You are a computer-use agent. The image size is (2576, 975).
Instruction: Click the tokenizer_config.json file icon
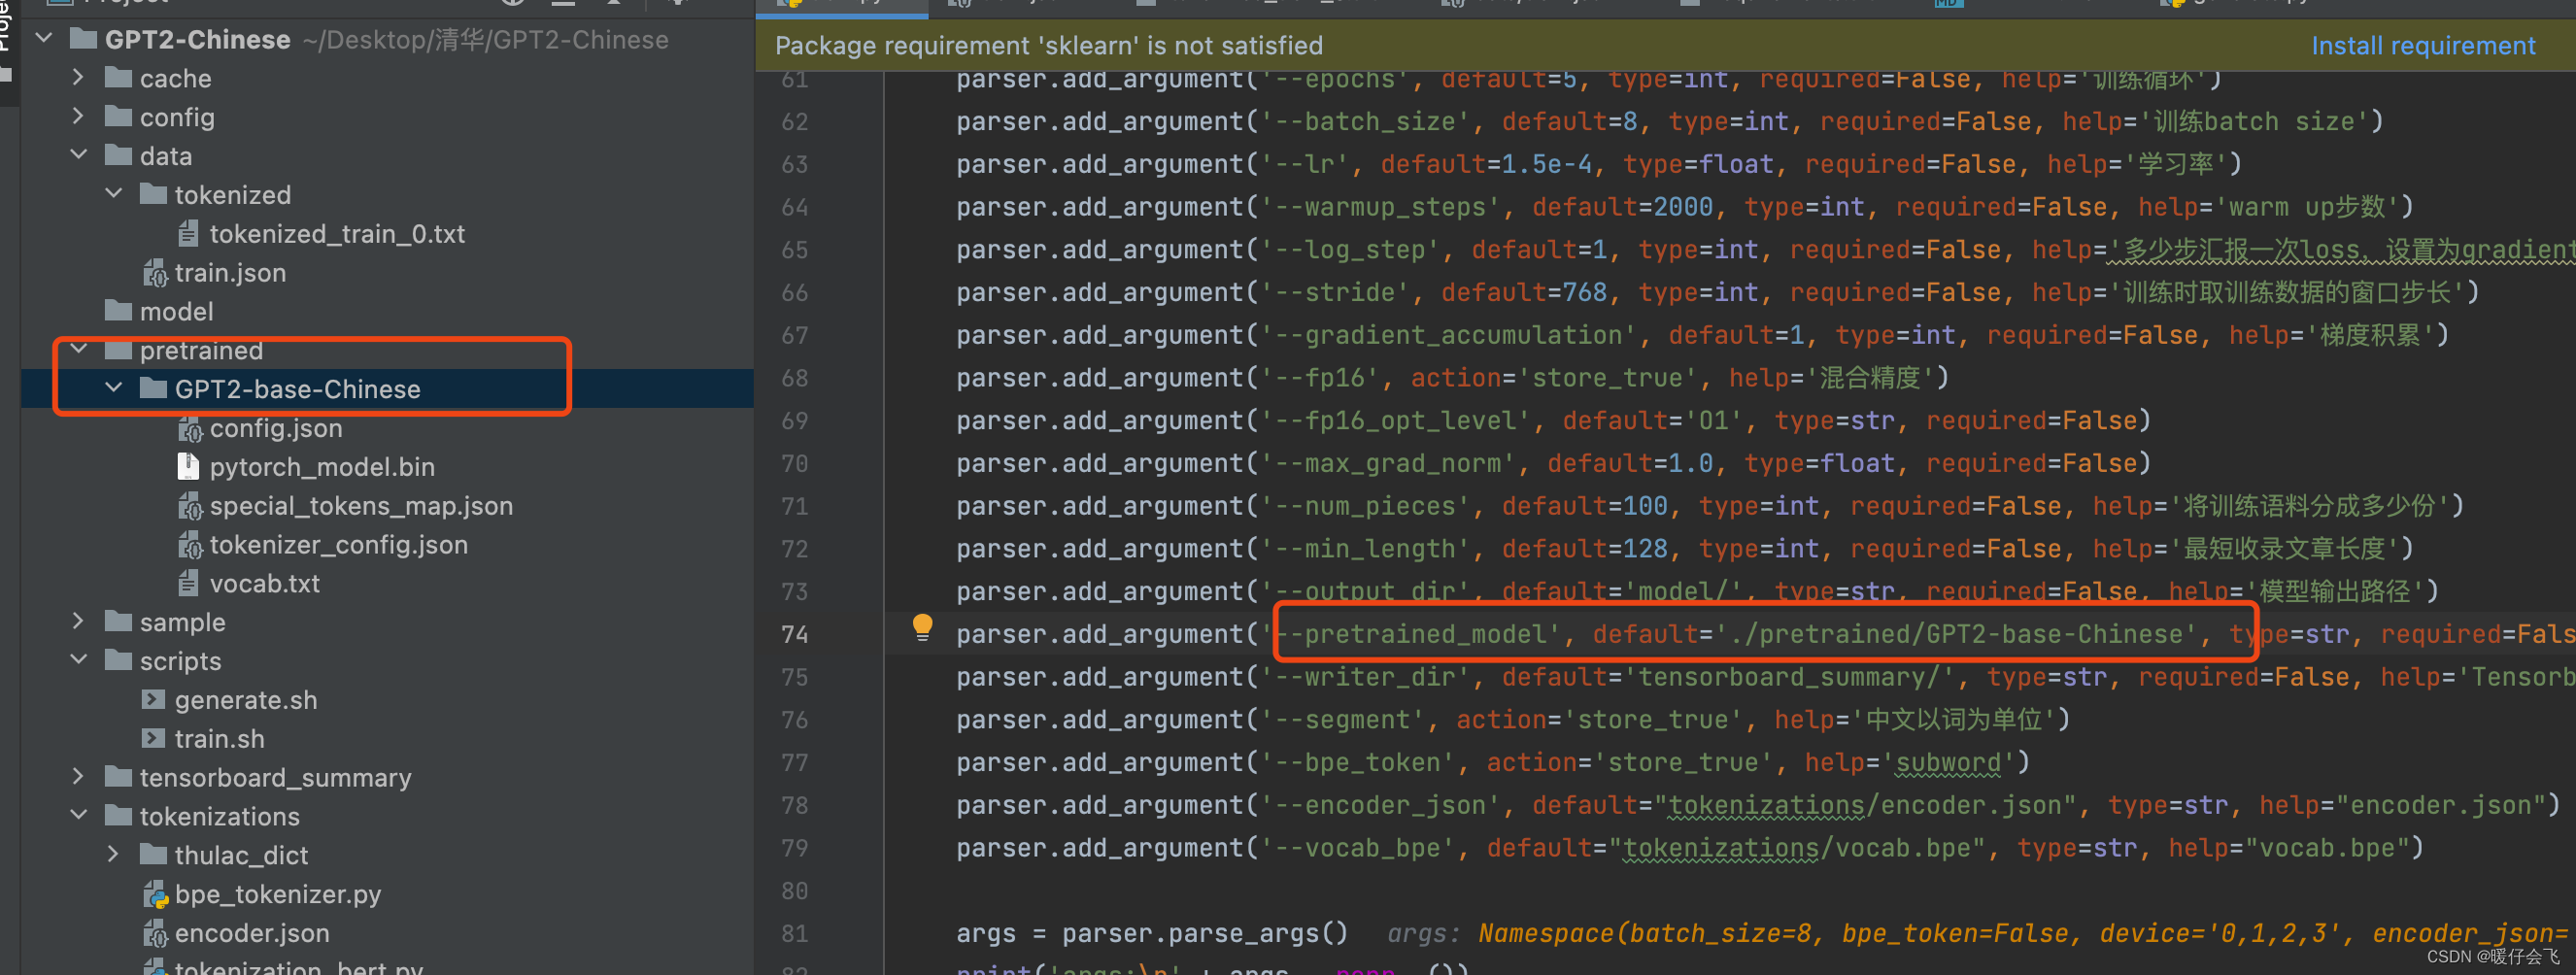tap(189, 545)
